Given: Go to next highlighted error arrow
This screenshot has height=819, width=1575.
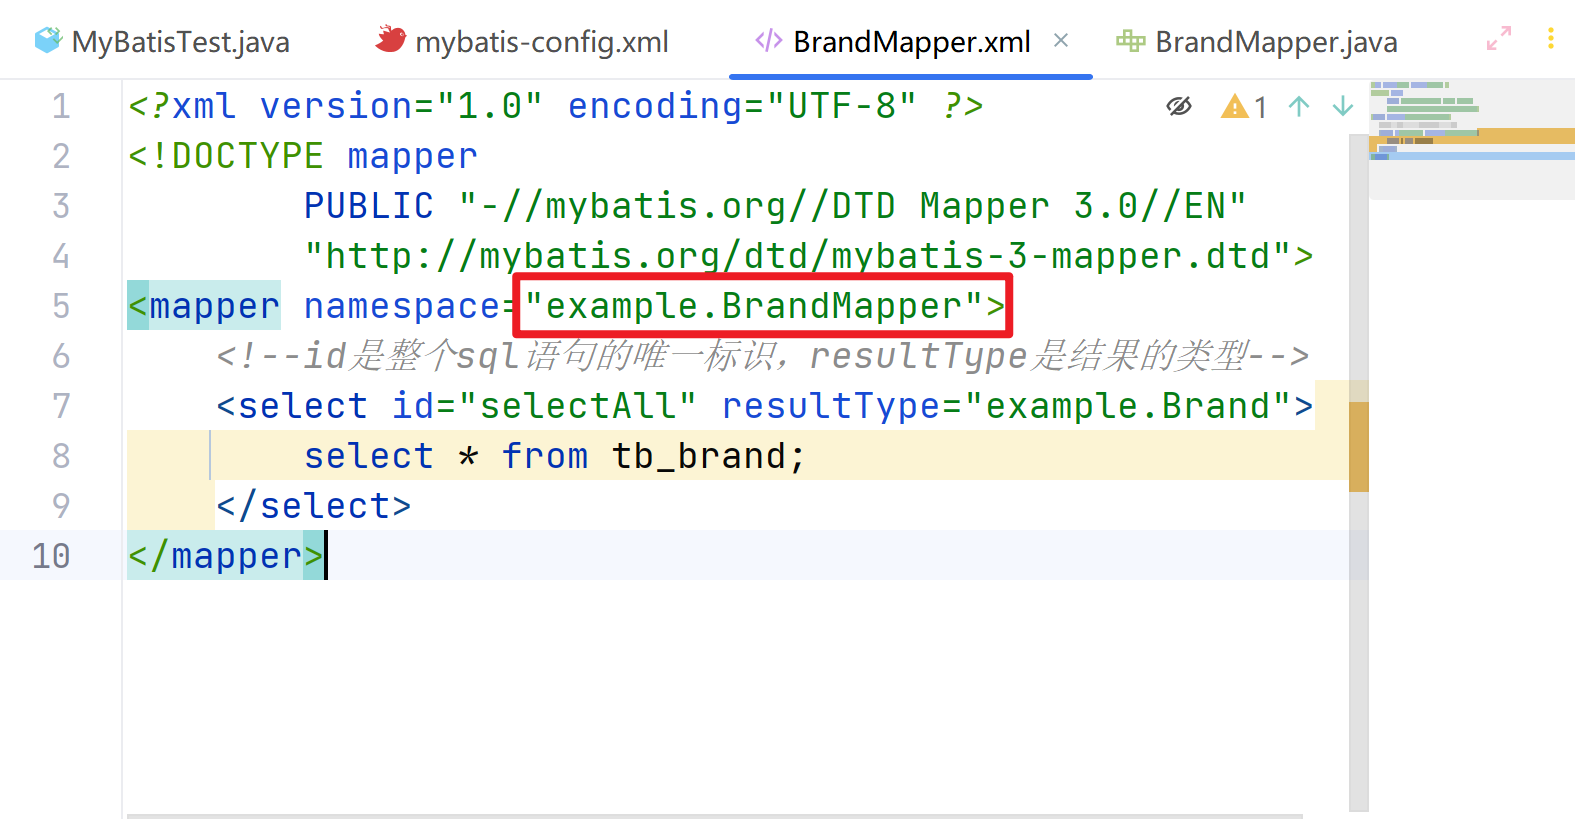Looking at the screenshot, I should tap(1343, 106).
